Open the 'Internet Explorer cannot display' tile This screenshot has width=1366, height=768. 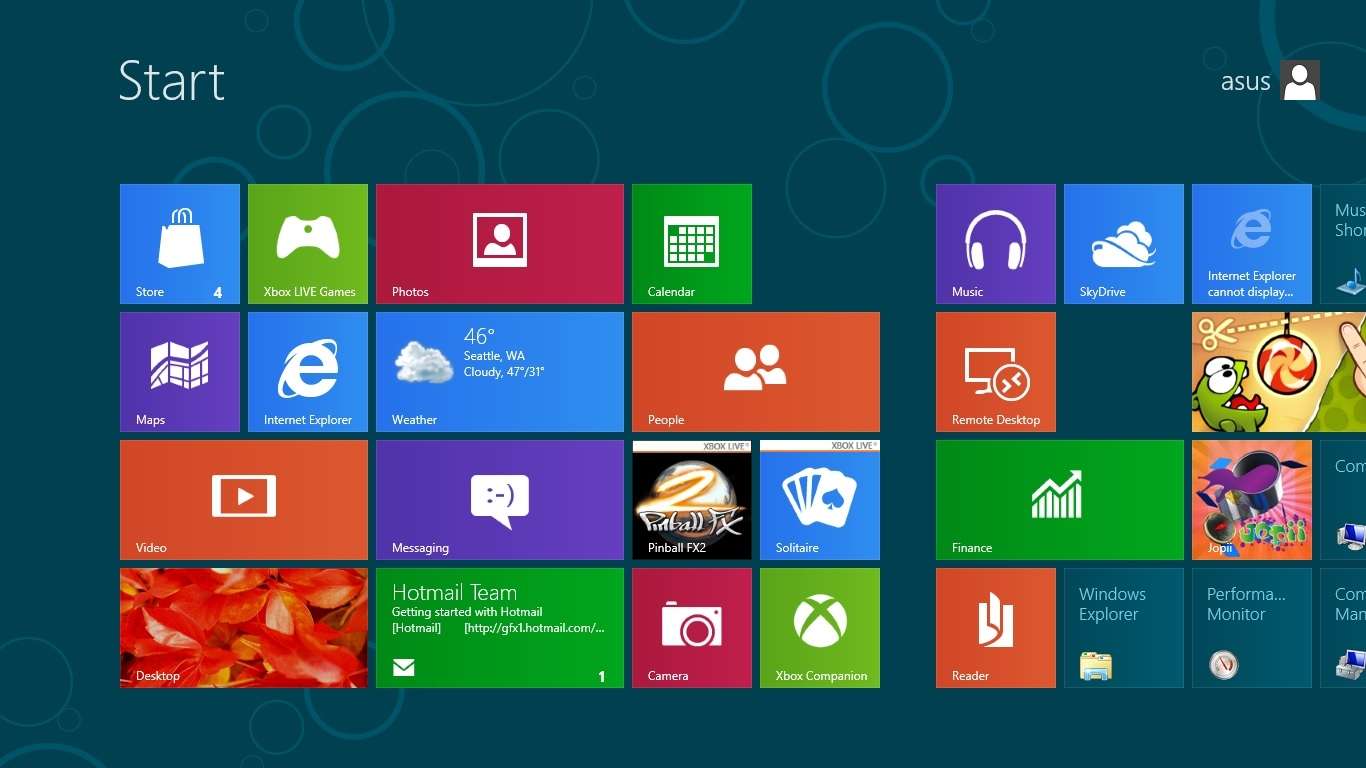pyautogui.click(x=1252, y=244)
